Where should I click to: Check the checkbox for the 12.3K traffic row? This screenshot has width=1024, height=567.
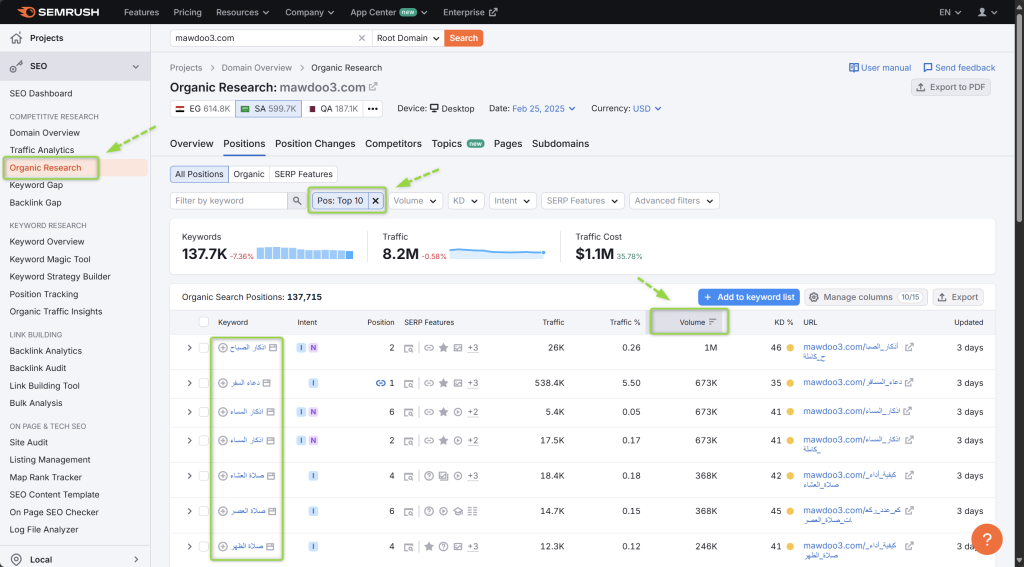click(x=204, y=546)
